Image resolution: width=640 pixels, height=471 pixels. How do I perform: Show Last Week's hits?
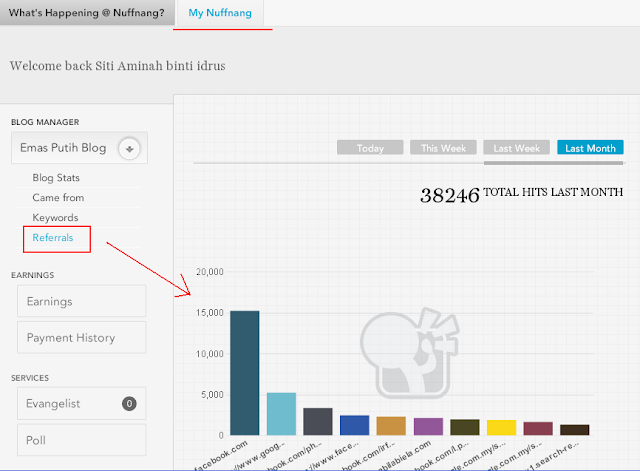(516, 148)
